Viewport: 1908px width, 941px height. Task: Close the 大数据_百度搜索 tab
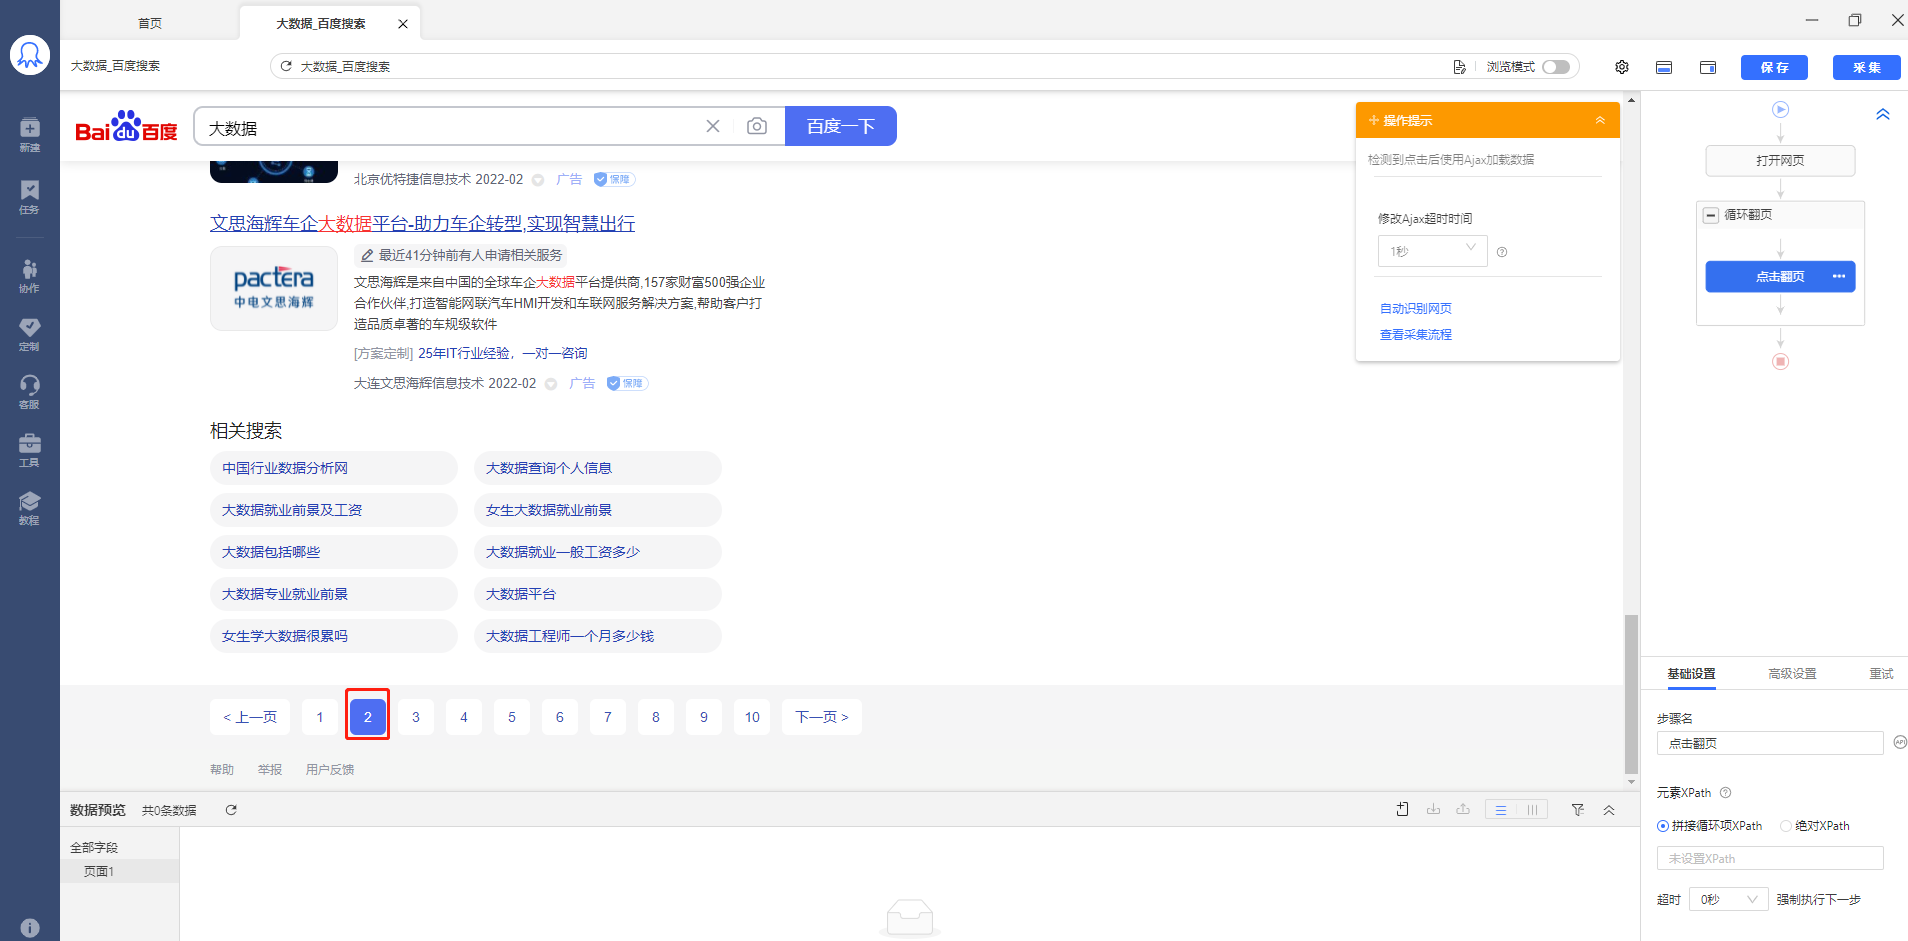(x=403, y=24)
